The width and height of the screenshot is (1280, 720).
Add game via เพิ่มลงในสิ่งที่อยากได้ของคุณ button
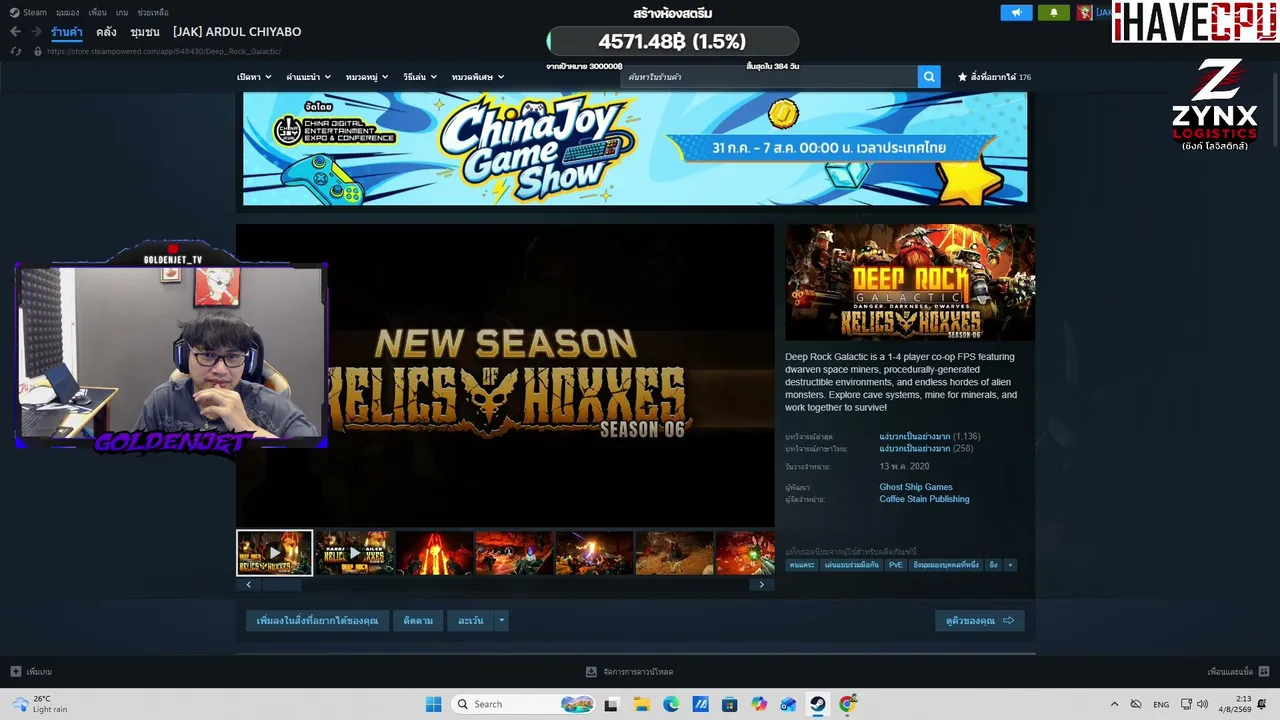click(x=317, y=621)
